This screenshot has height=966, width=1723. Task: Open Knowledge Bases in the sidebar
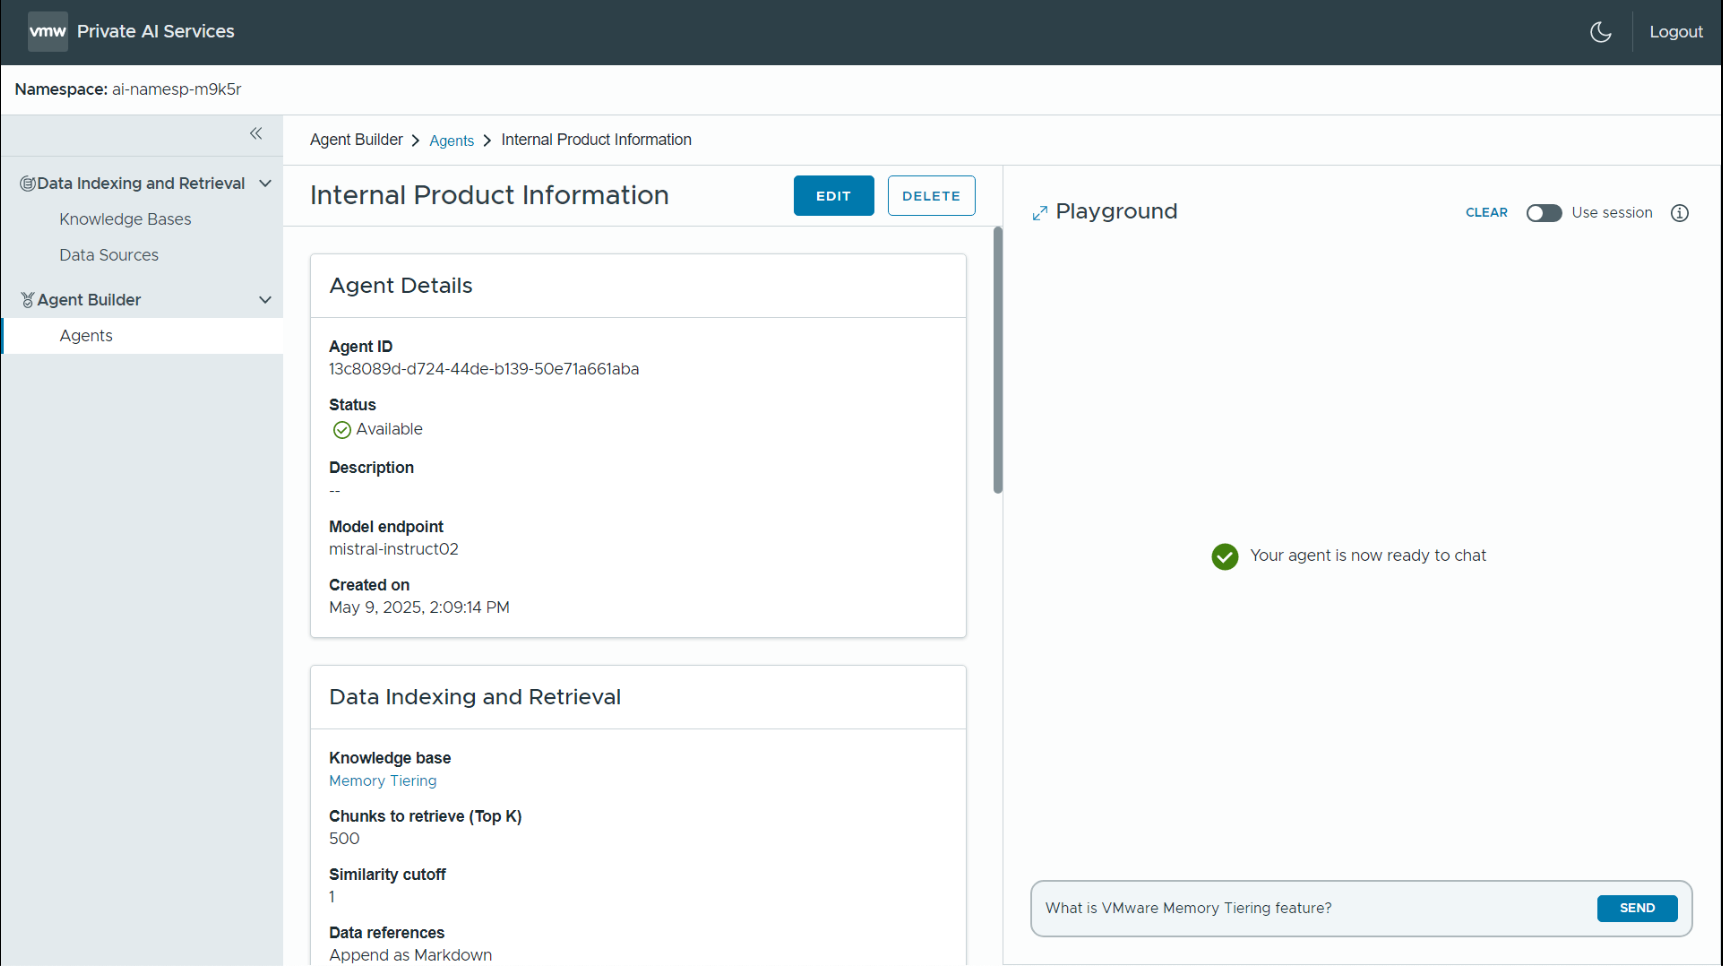[x=124, y=219]
